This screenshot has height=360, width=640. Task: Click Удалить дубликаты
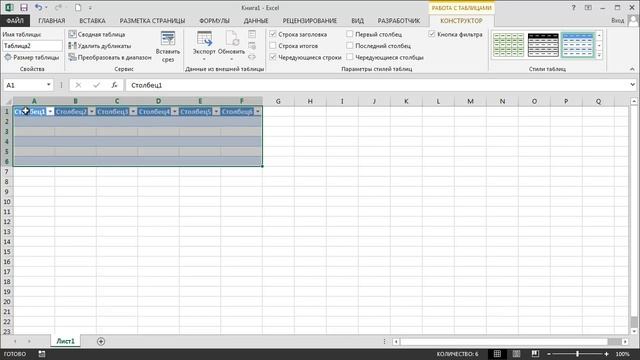[104, 46]
